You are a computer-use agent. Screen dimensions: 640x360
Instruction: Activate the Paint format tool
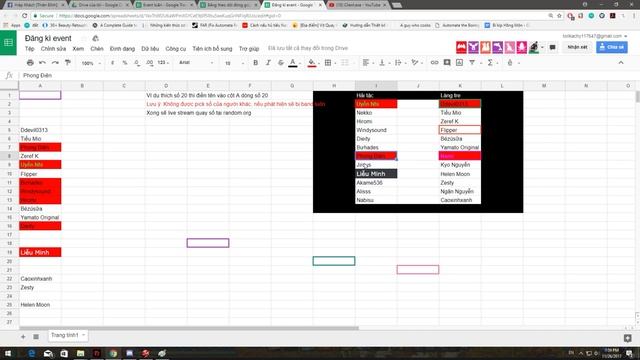(68, 63)
